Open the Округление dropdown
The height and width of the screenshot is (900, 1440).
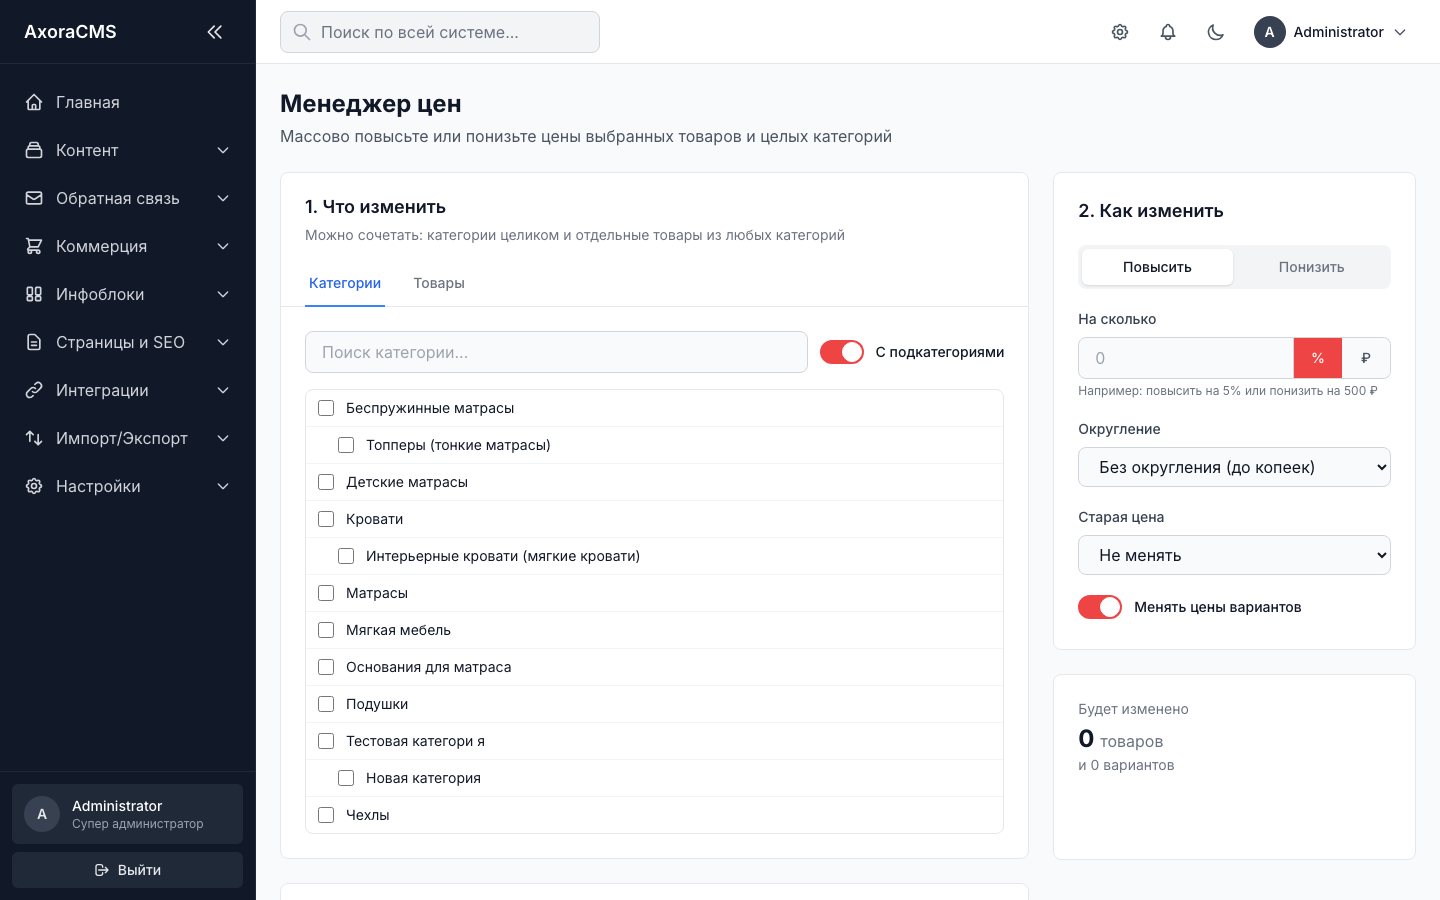tap(1234, 467)
